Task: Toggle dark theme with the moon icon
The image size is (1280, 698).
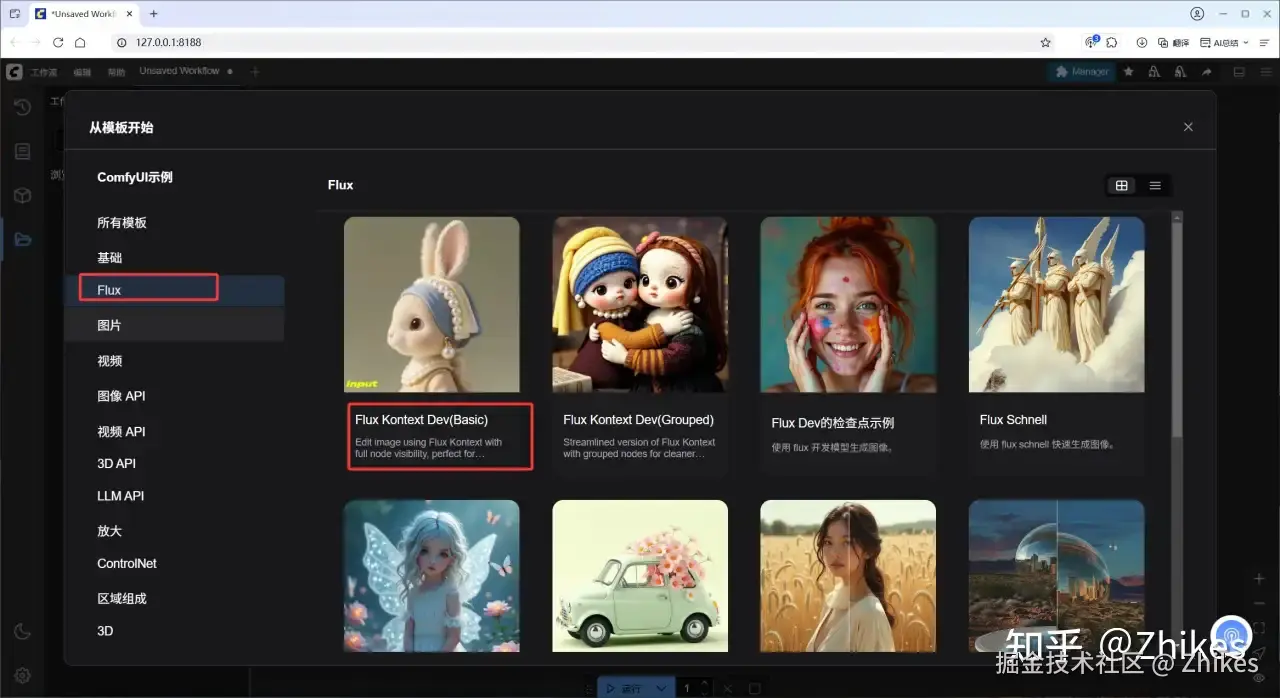Action: pyautogui.click(x=22, y=631)
